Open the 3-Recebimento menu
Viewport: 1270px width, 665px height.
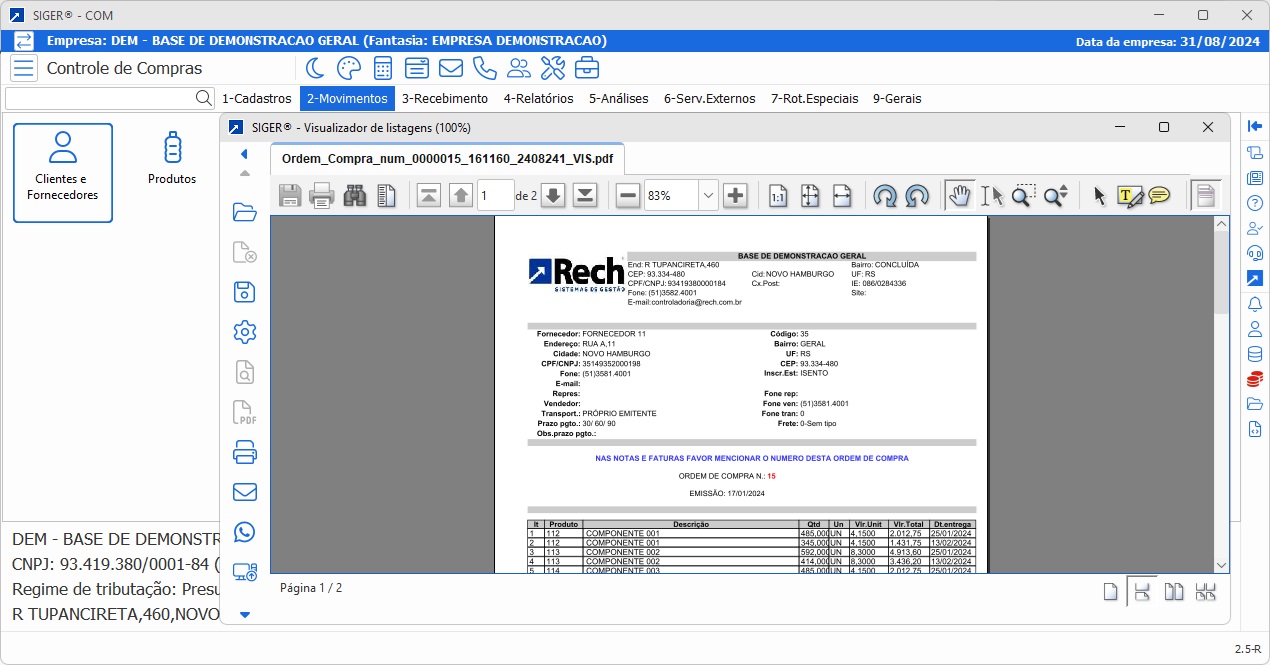tap(444, 99)
